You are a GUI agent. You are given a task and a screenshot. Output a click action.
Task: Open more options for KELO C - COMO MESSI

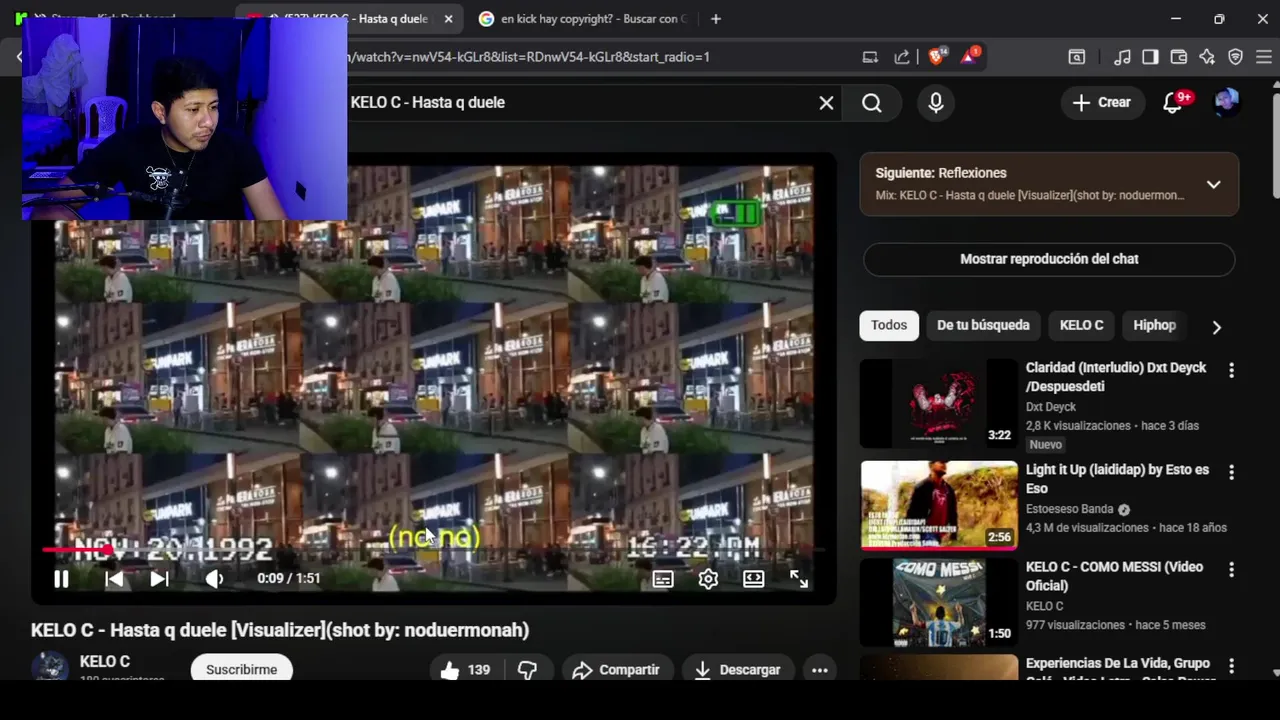click(x=1231, y=569)
